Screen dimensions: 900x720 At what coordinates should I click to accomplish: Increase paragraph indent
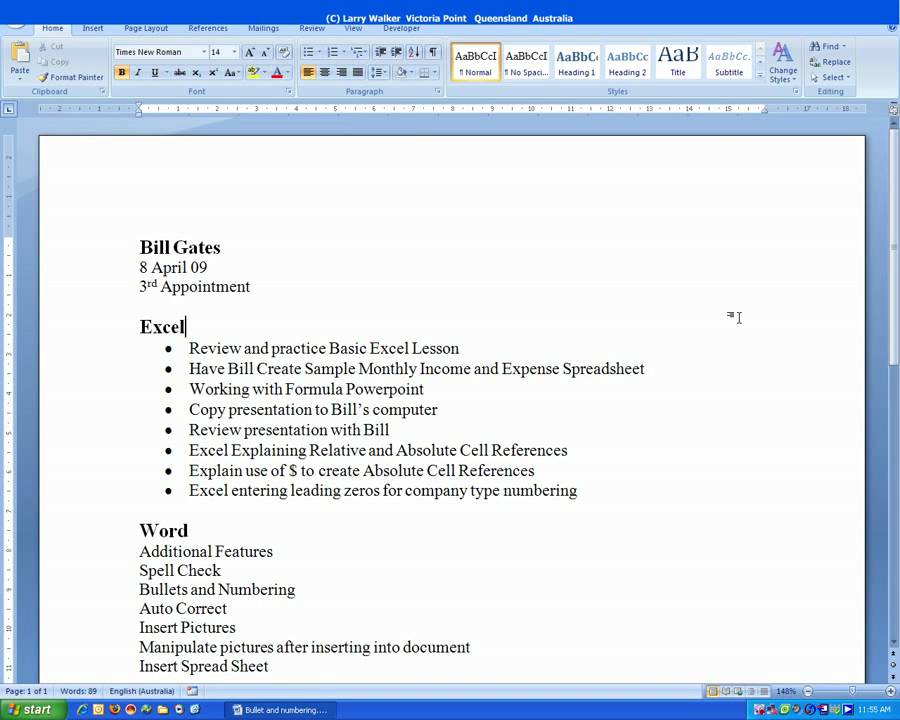397,52
